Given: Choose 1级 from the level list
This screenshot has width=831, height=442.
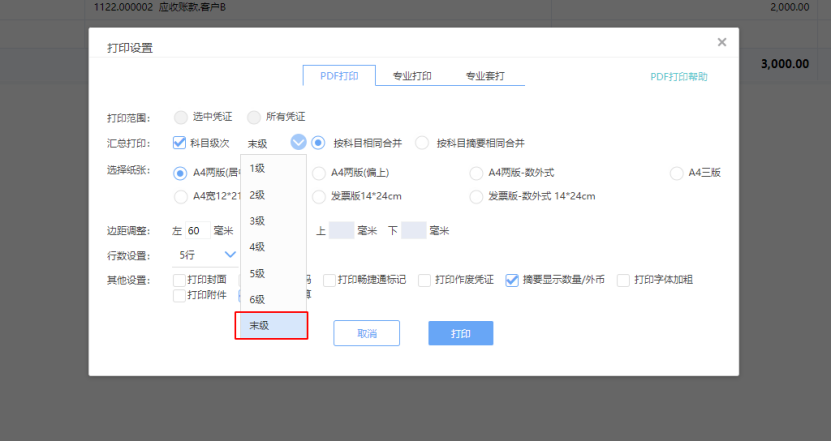Looking at the screenshot, I should coord(273,169).
